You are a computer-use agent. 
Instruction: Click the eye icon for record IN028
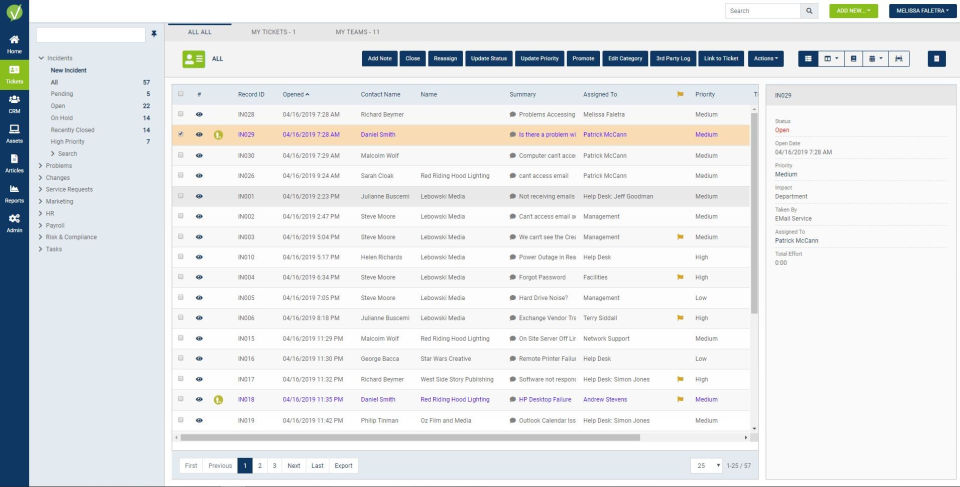coord(199,116)
